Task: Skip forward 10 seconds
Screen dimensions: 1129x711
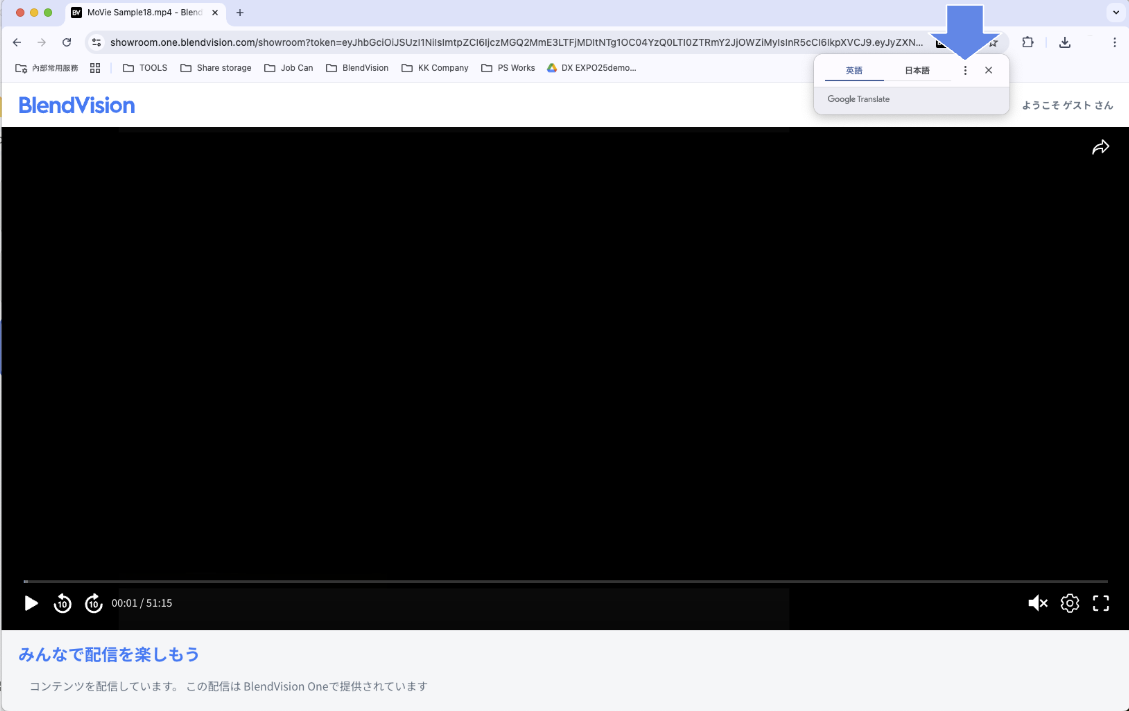Action: [94, 603]
